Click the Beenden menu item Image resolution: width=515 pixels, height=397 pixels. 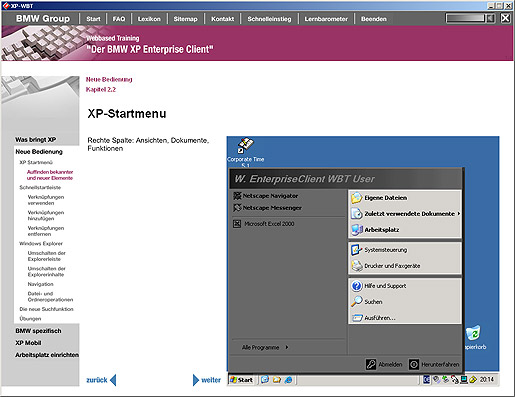tap(374, 19)
